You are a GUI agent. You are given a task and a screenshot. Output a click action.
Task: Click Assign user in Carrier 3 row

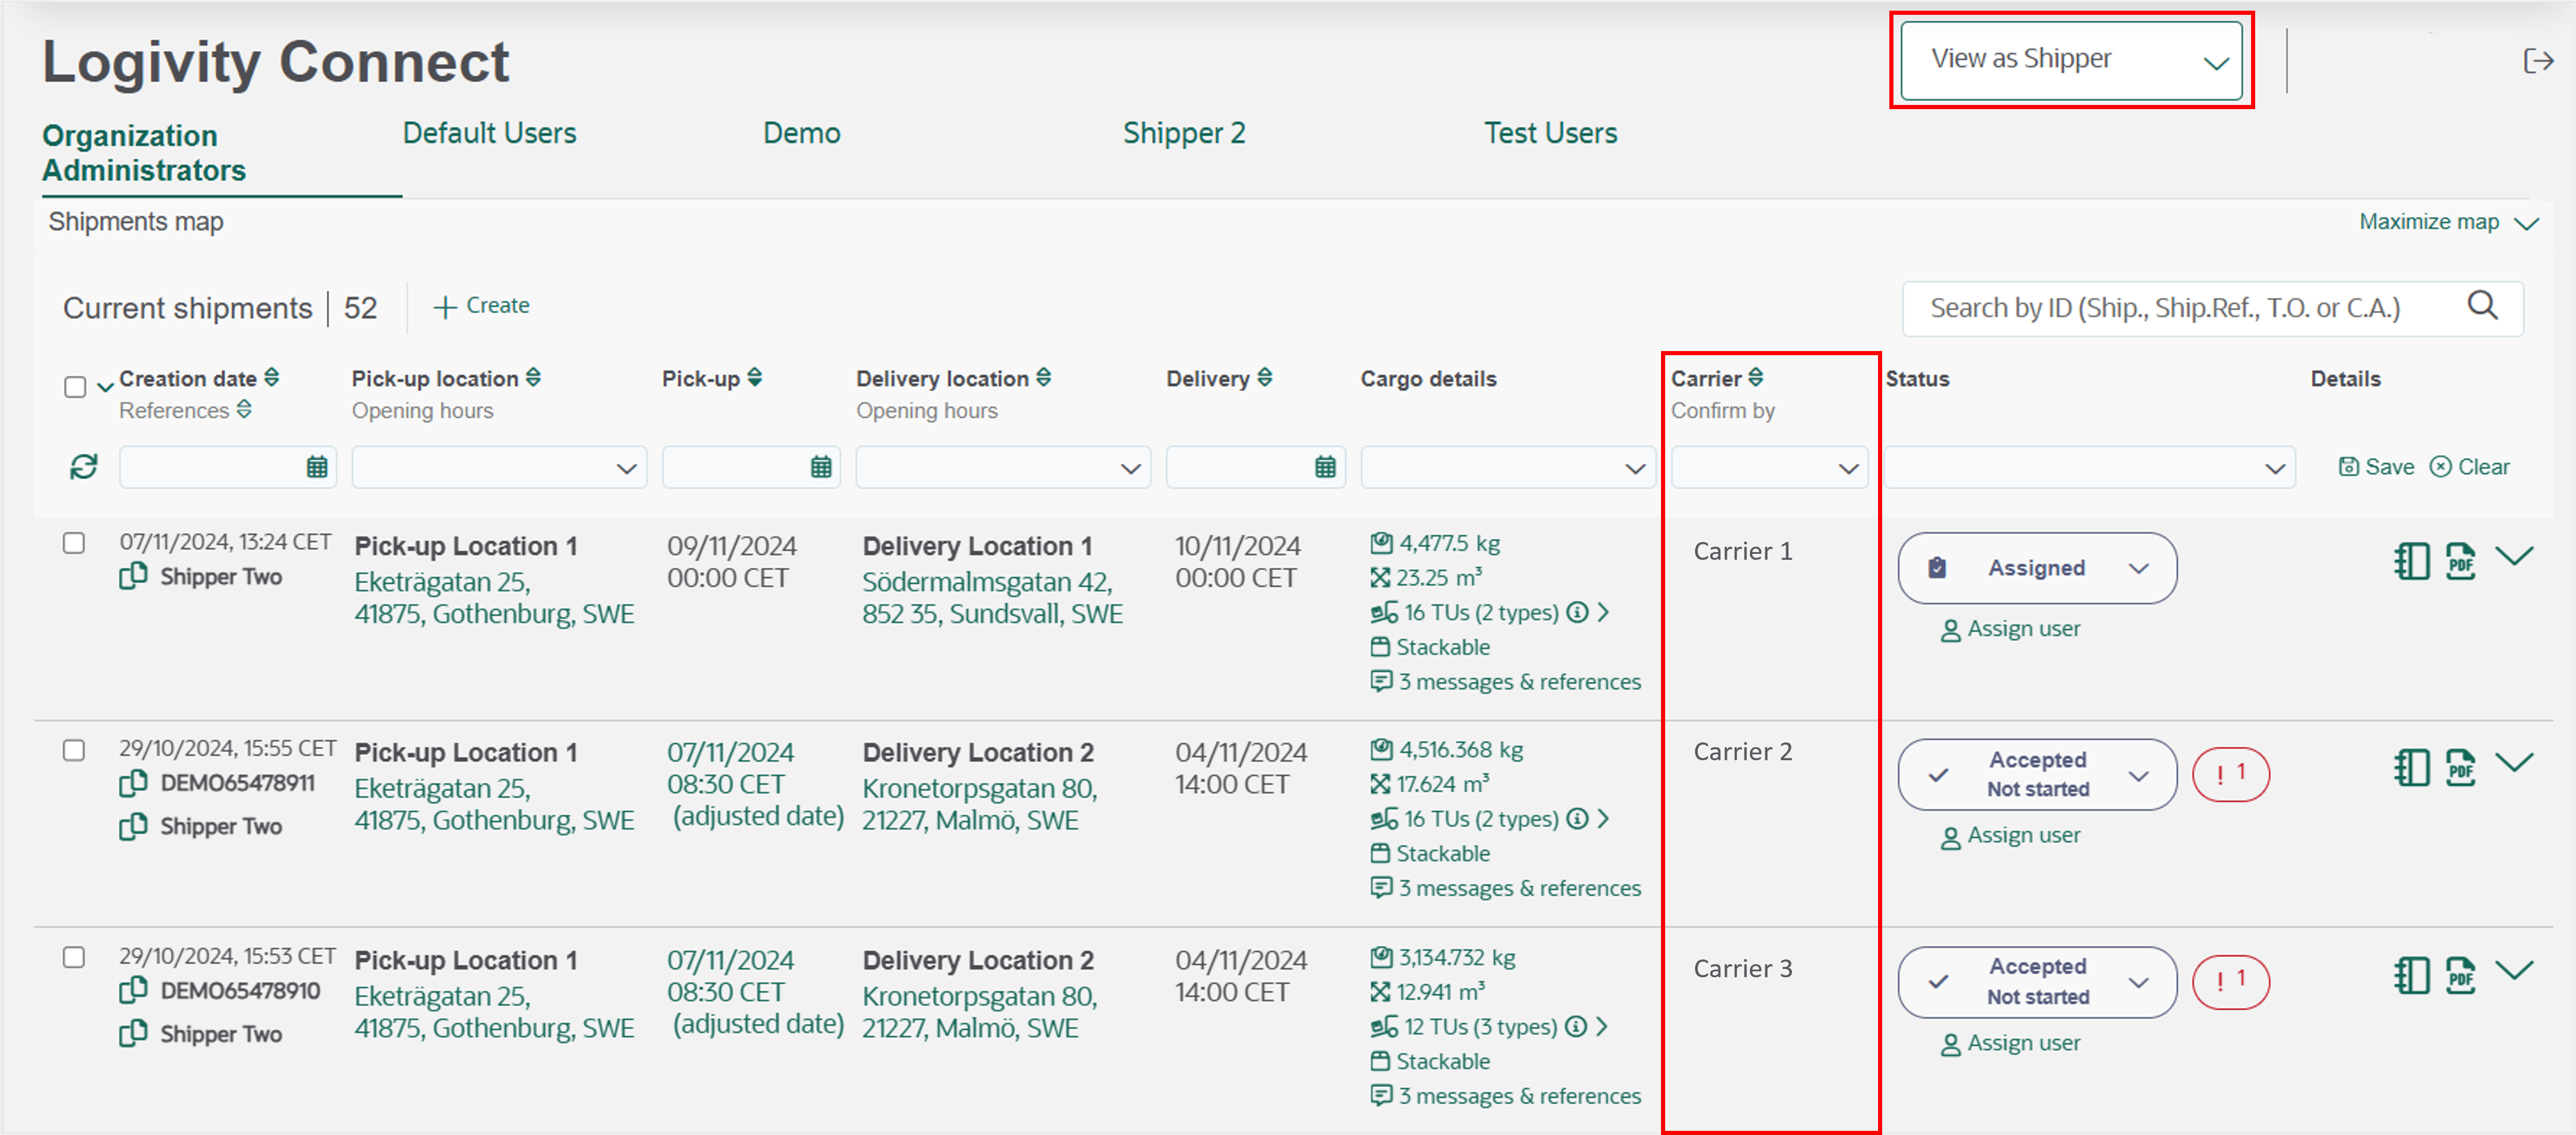2010,1043
